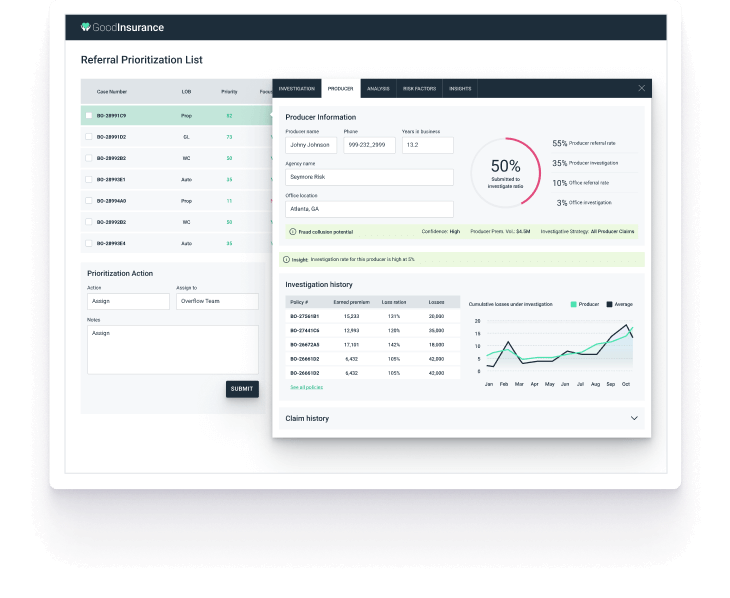Viewport: 730px width, 598px height.
Task: Click the priority score 73
Action: pos(229,137)
